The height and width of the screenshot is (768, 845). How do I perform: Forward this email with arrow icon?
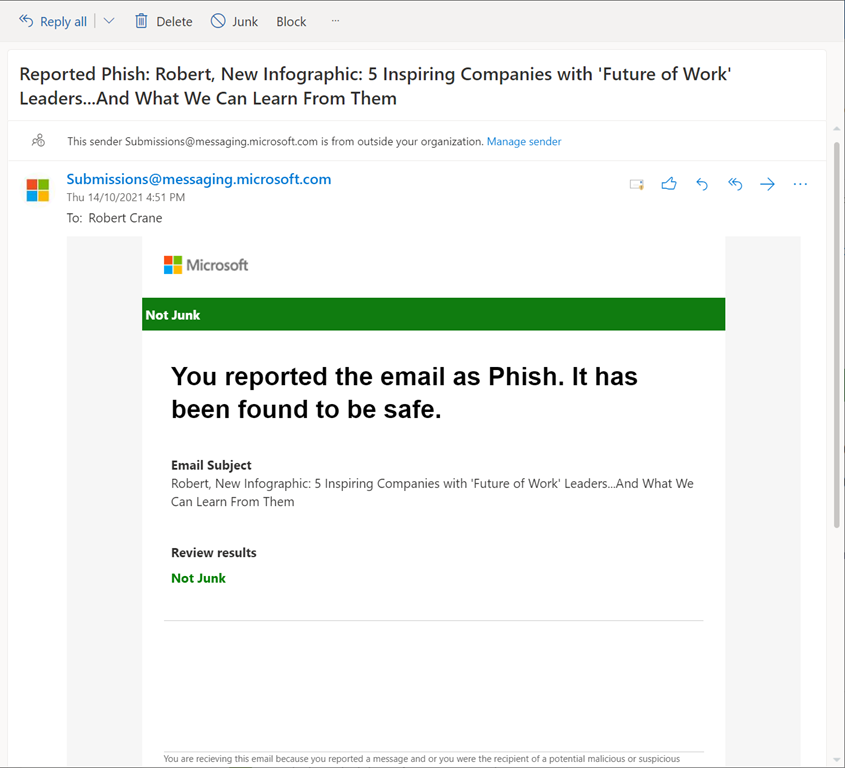tap(767, 184)
